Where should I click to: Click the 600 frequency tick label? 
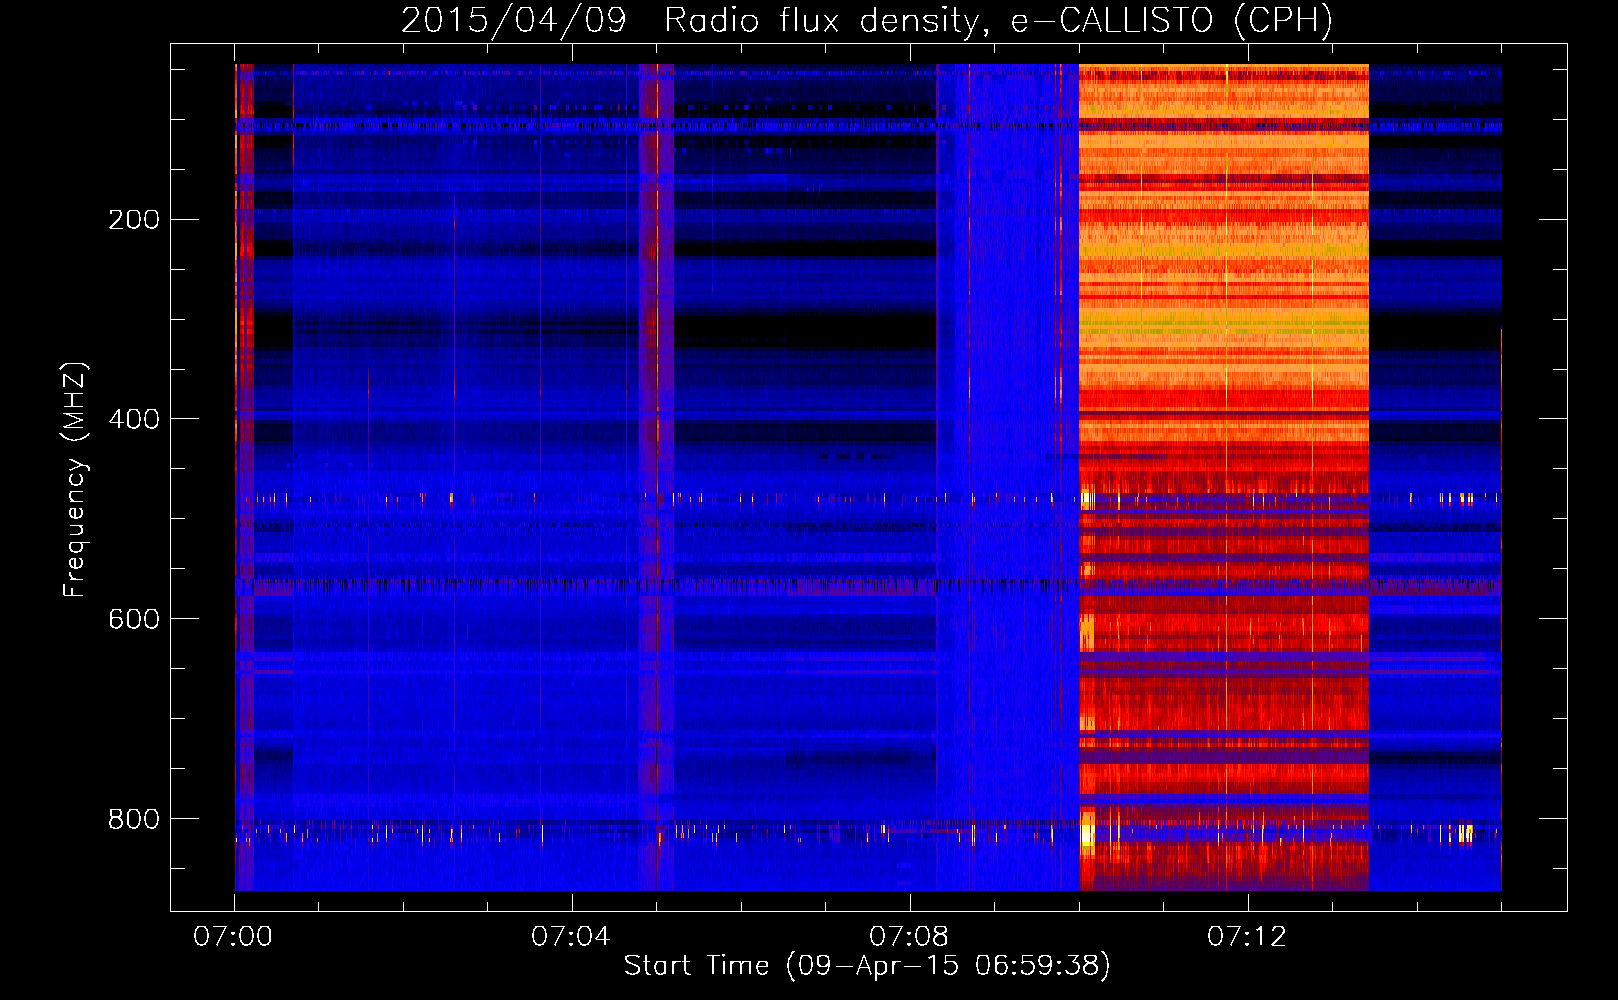tap(134, 619)
